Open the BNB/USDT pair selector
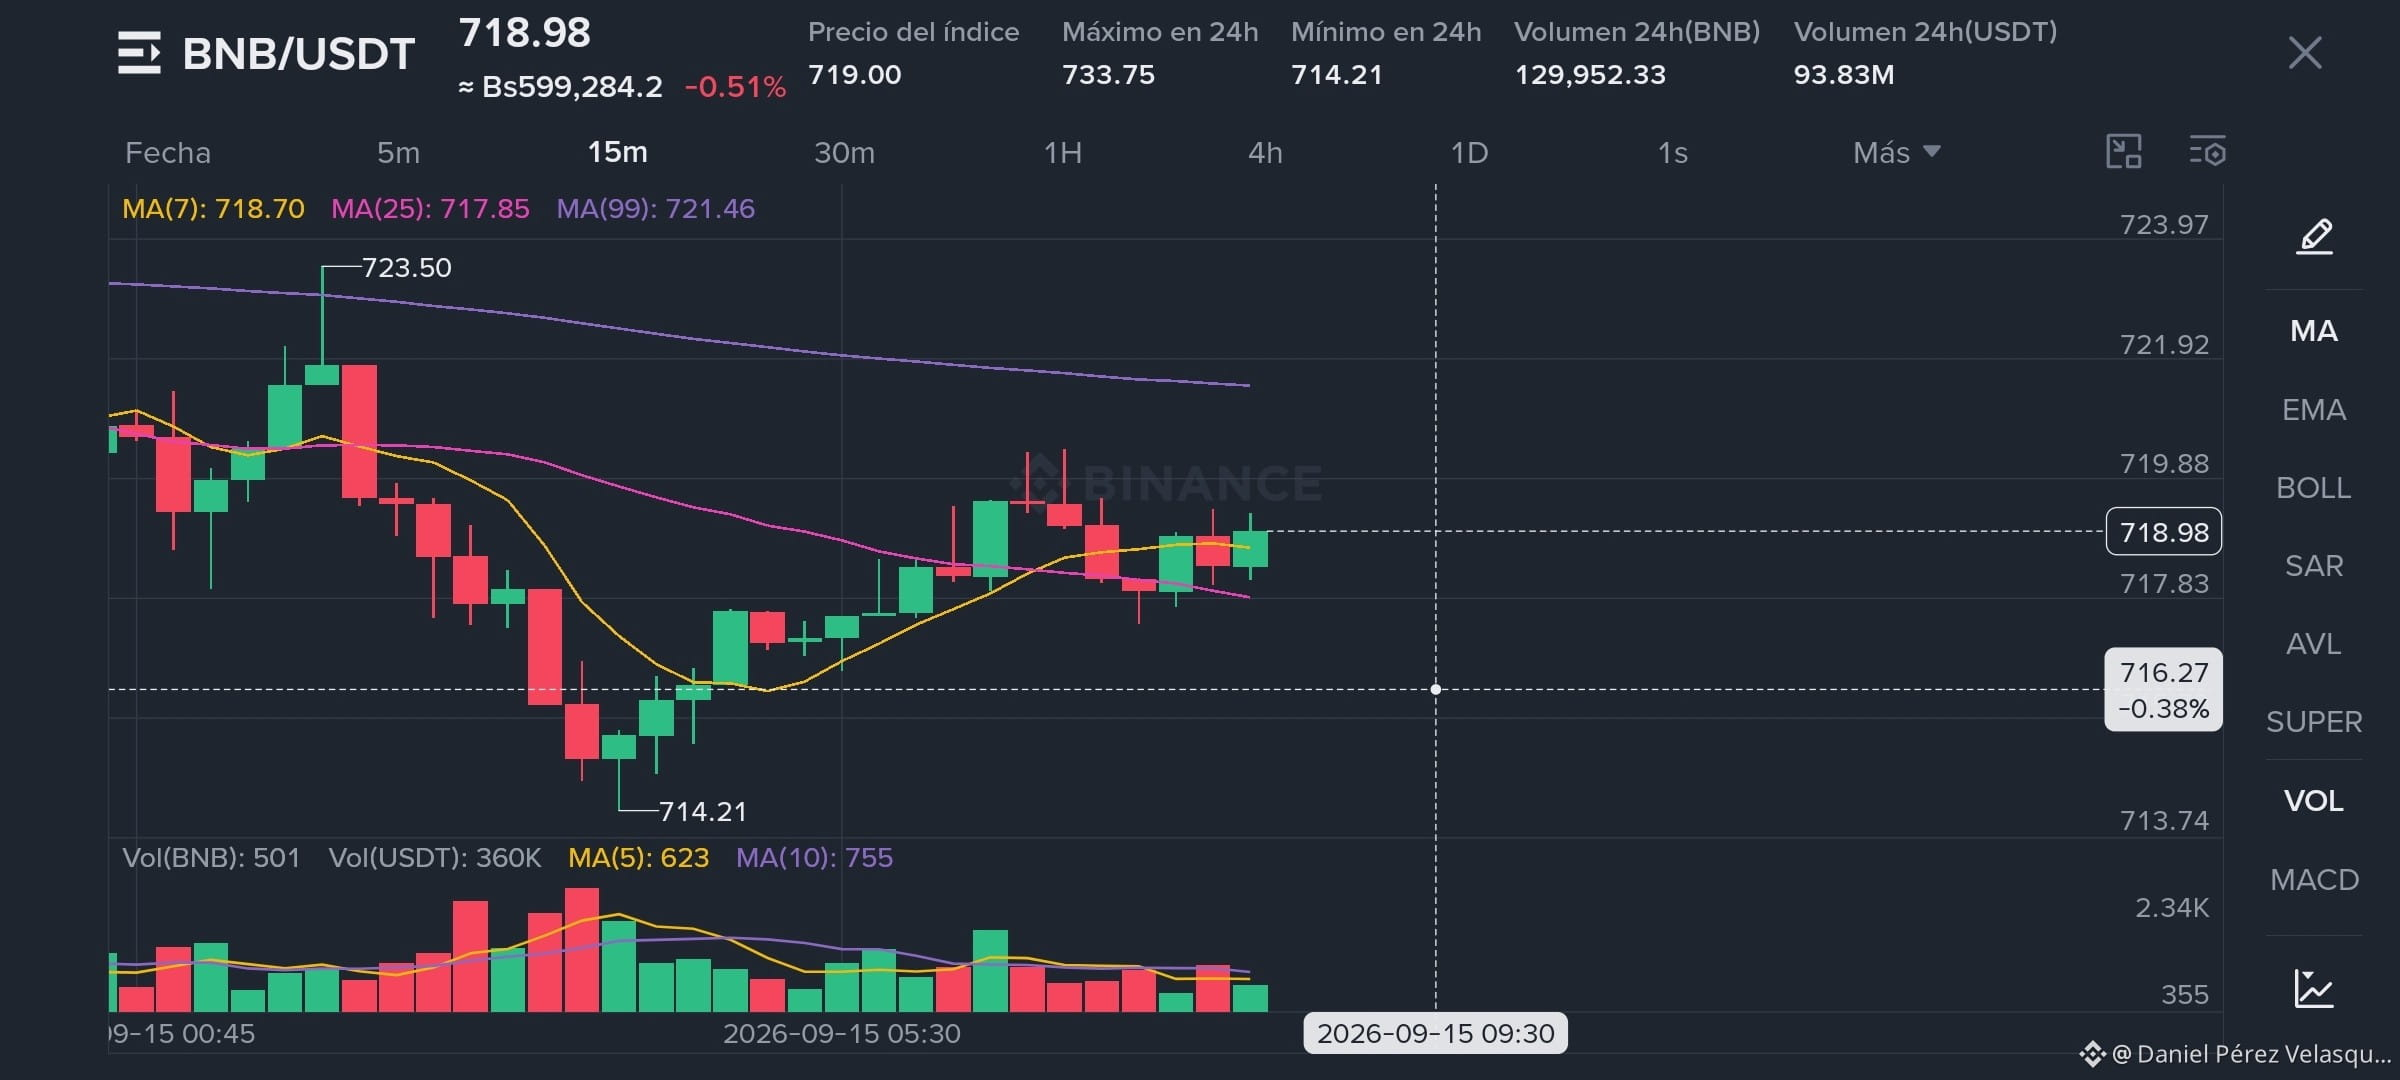This screenshot has height=1080, width=2400. (x=298, y=53)
